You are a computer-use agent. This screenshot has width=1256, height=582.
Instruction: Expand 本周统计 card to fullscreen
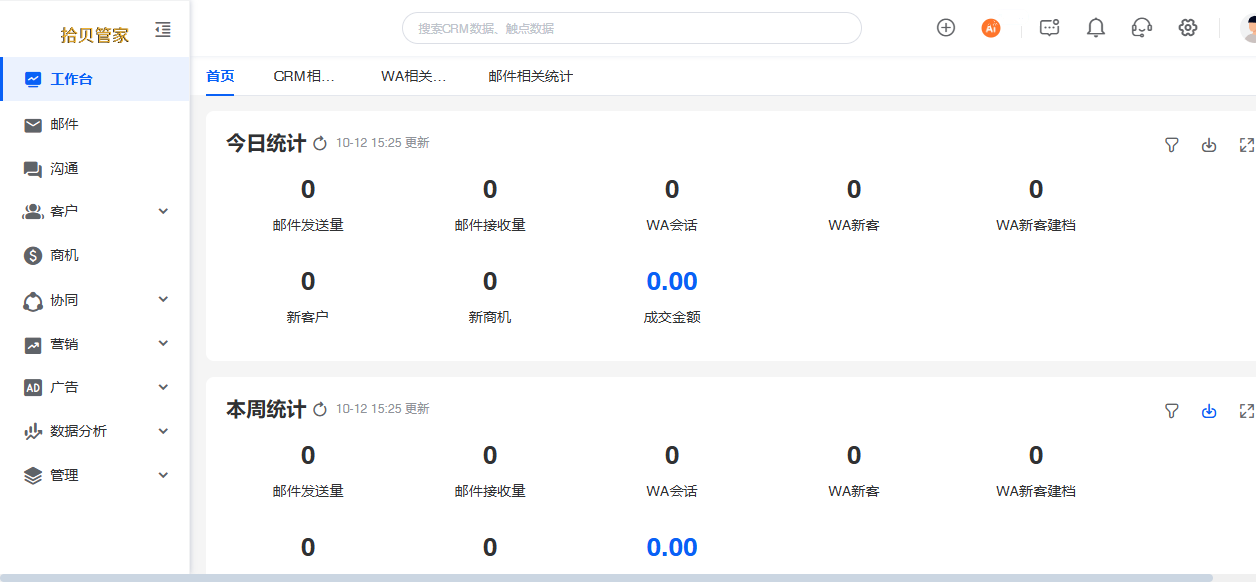point(1246,411)
